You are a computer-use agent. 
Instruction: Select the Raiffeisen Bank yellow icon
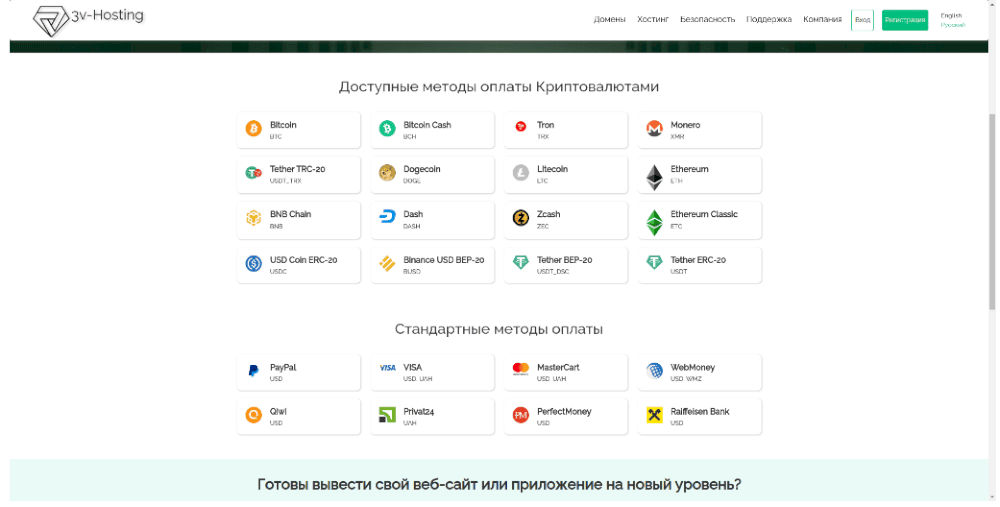[654, 415]
